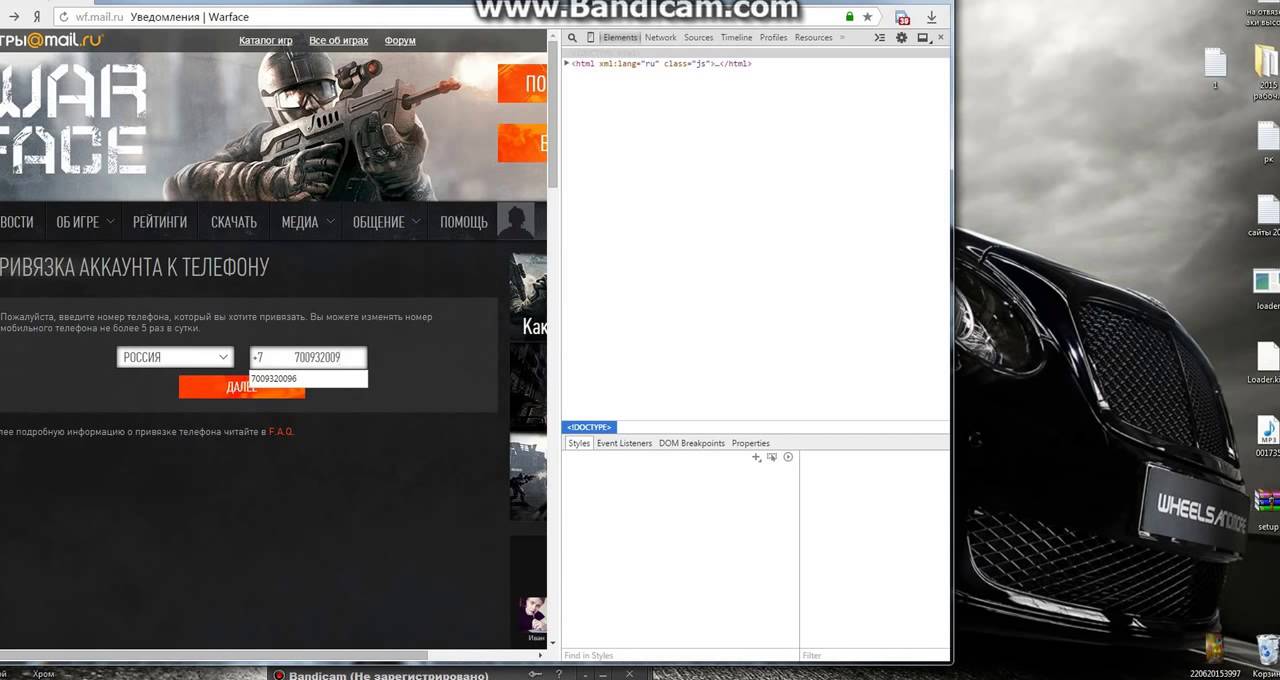Screen dimensions: 1280x680
Task: Toggle element state pin icon
Action: pyautogui.click(x=772, y=457)
